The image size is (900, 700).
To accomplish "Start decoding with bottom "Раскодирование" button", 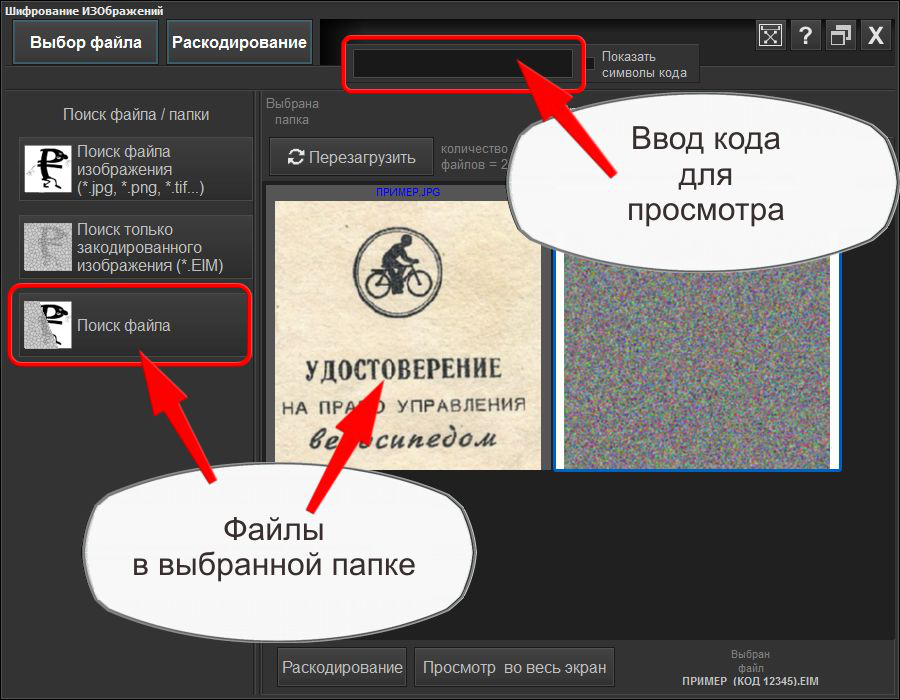I will pyautogui.click(x=341, y=666).
